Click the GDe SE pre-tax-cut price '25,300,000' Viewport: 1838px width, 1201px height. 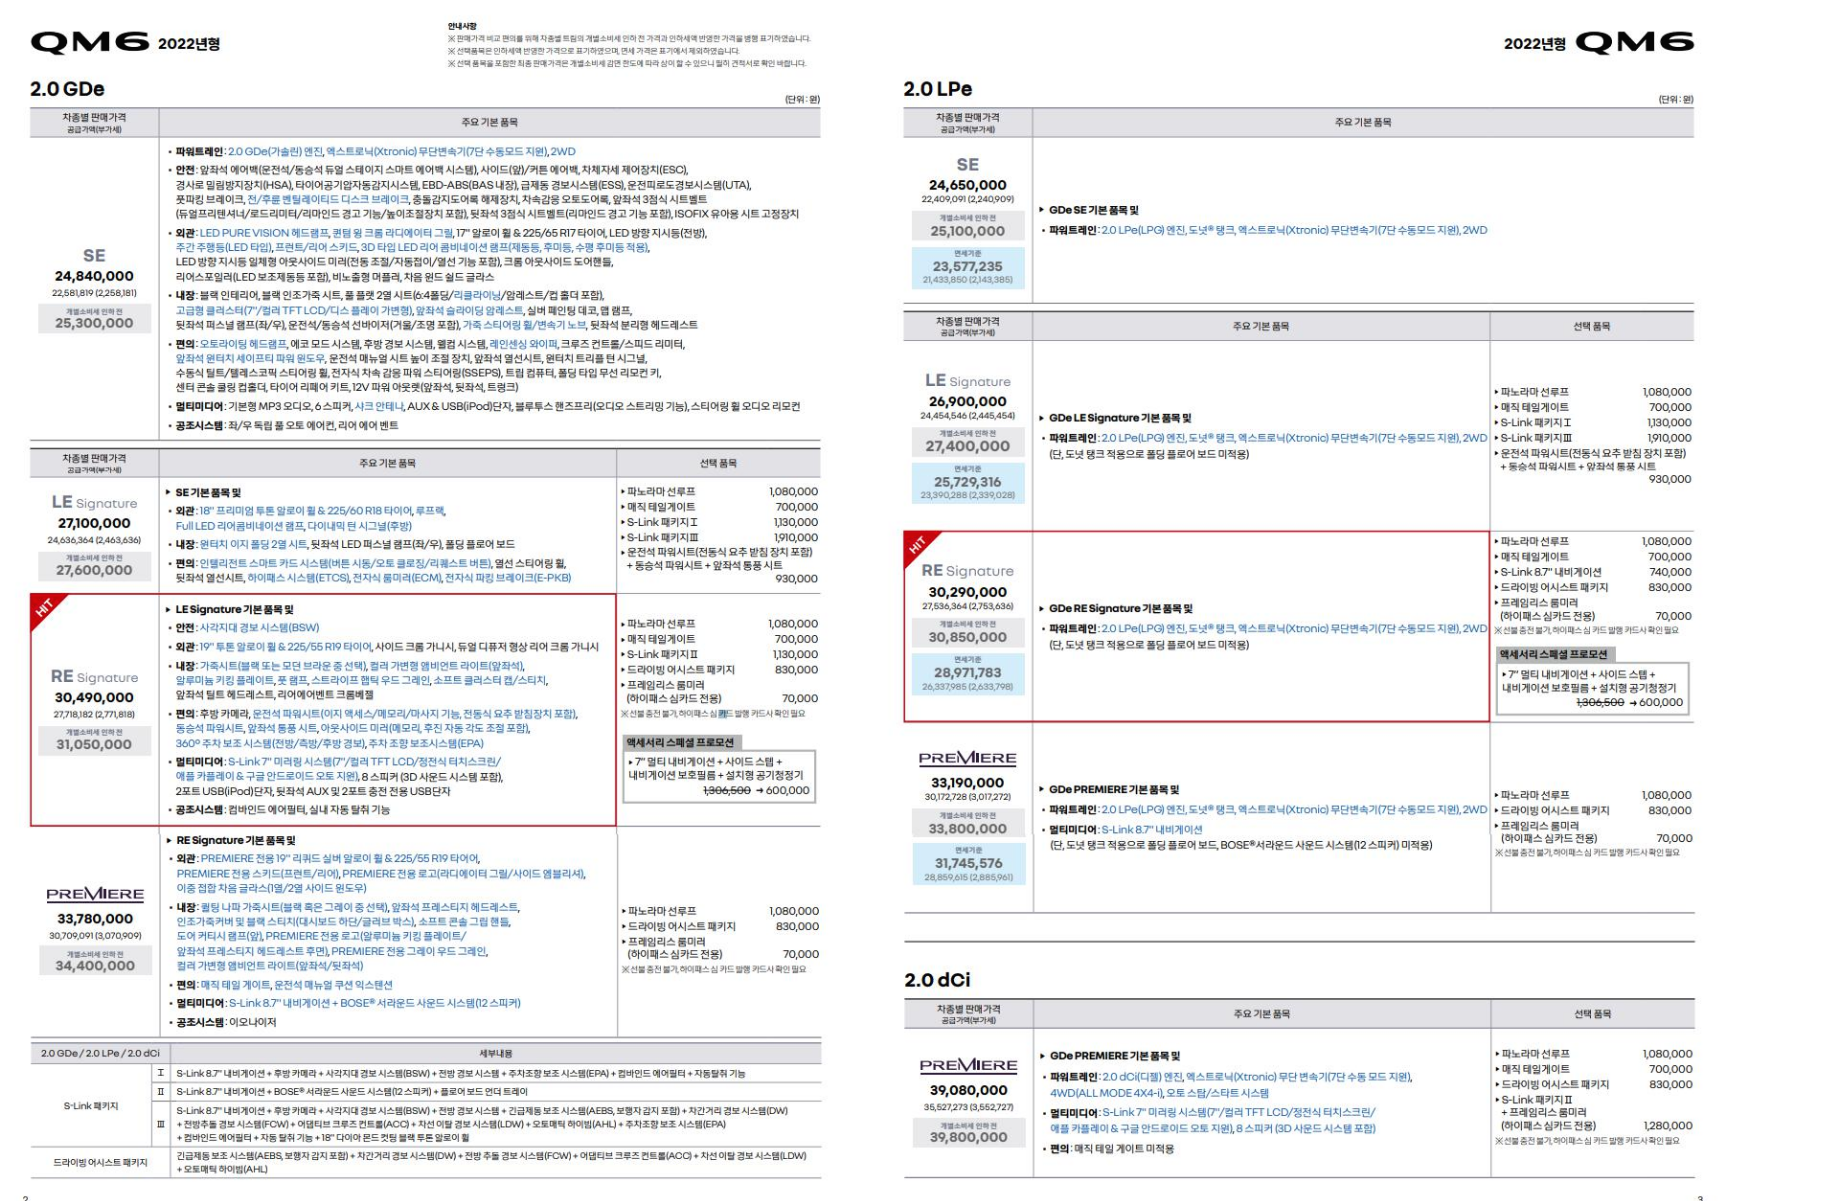tap(94, 323)
